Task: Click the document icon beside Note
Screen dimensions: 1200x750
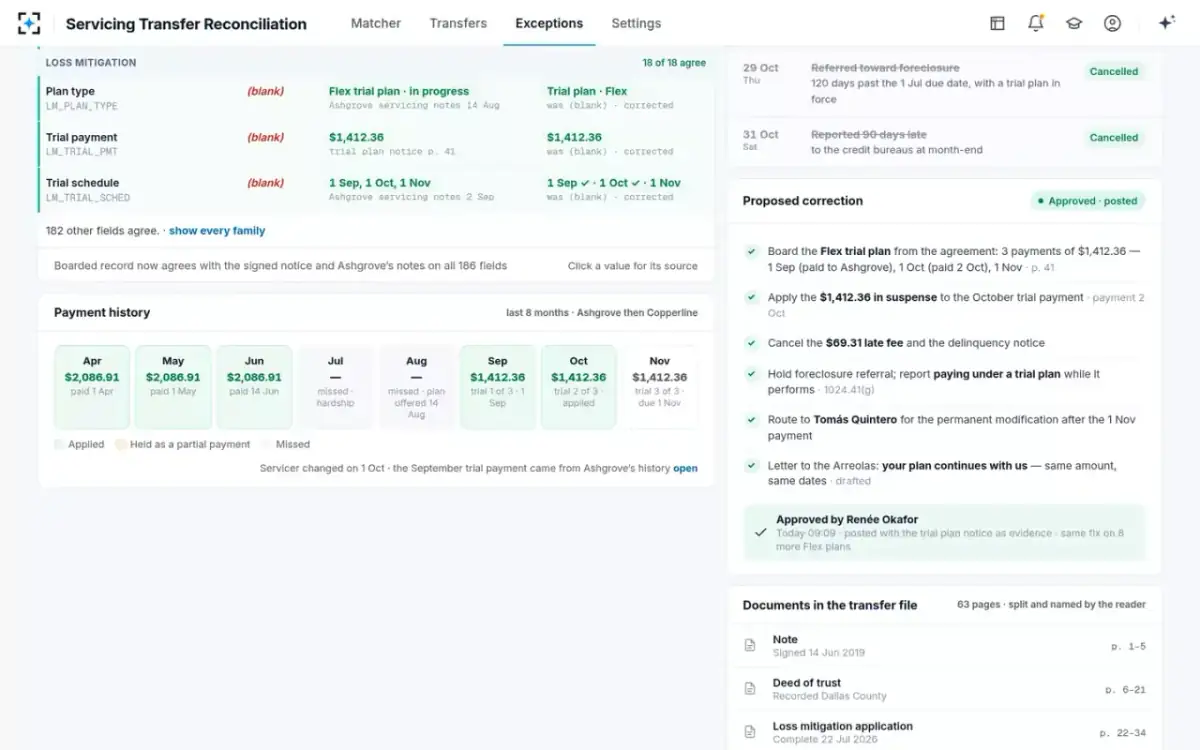Action: (750, 646)
